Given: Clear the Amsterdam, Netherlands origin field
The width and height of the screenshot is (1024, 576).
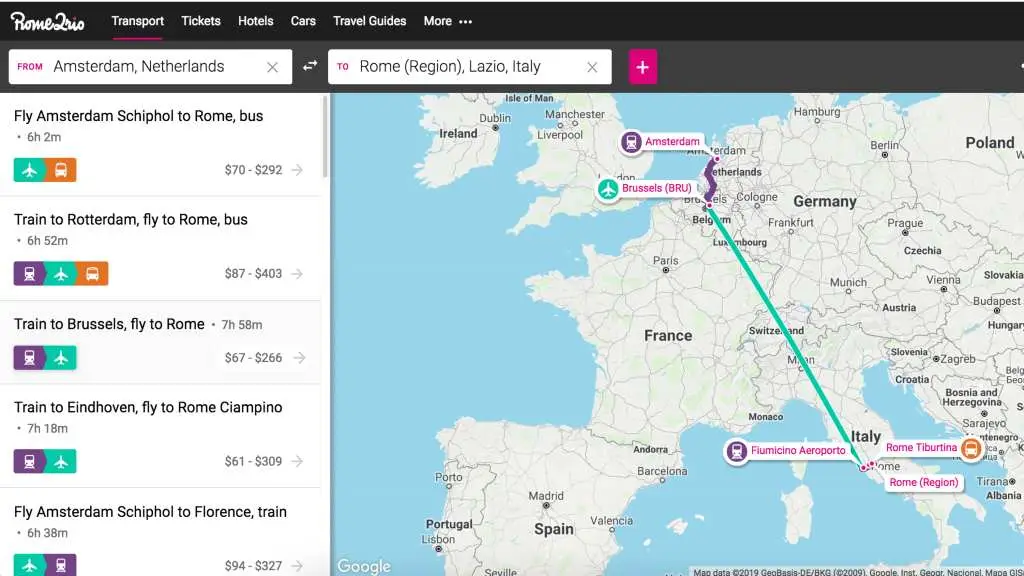Looking at the screenshot, I should [272, 66].
